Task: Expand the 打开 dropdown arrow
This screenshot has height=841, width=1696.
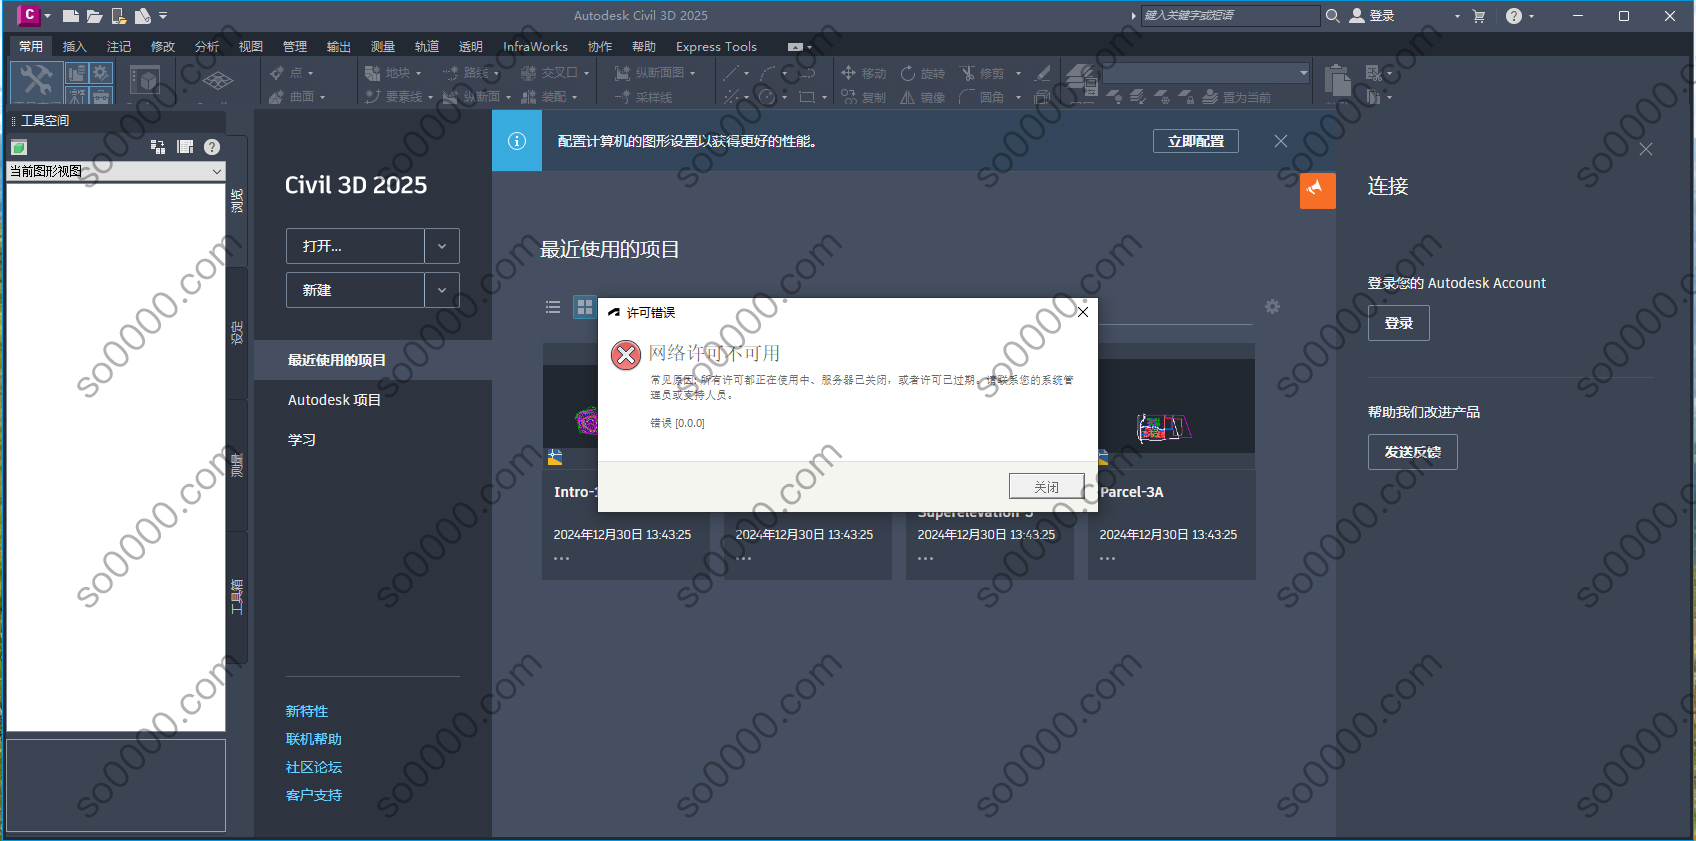Action: coord(442,246)
